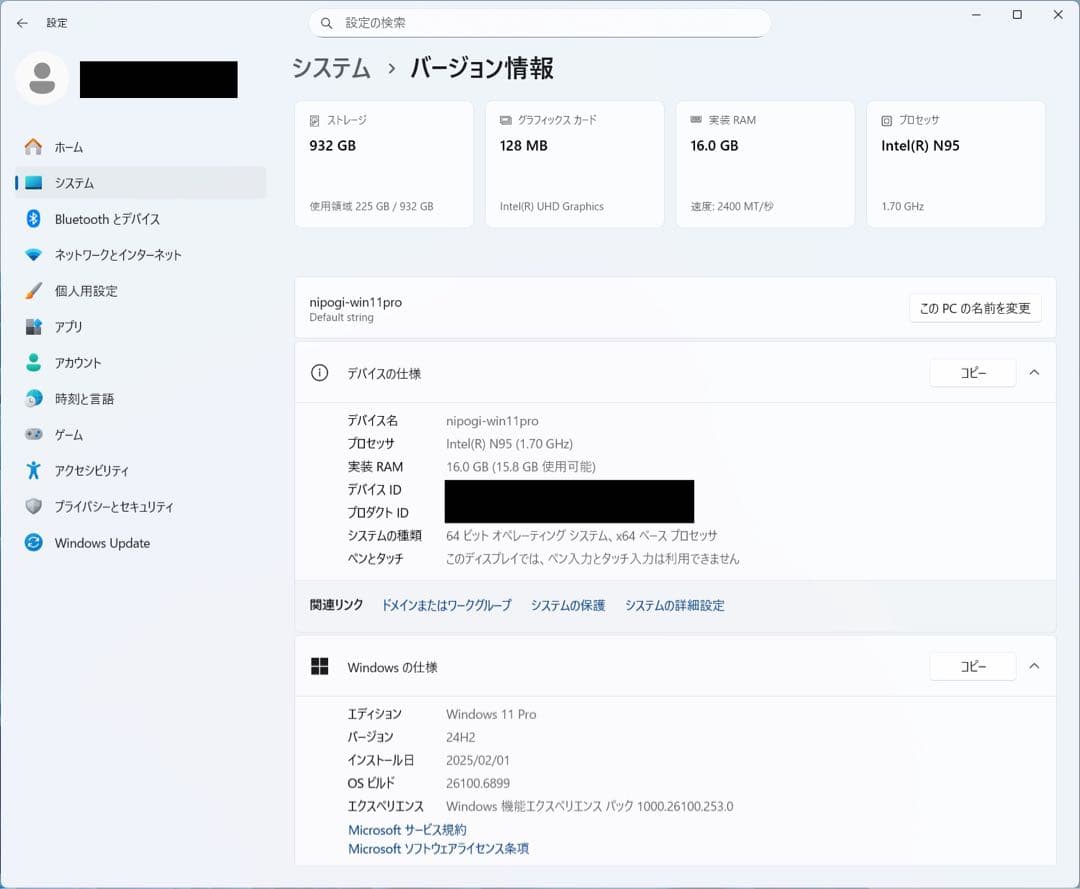
Task: Click the Bluetooth とデバイス sidebar icon
Action: [33, 219]
